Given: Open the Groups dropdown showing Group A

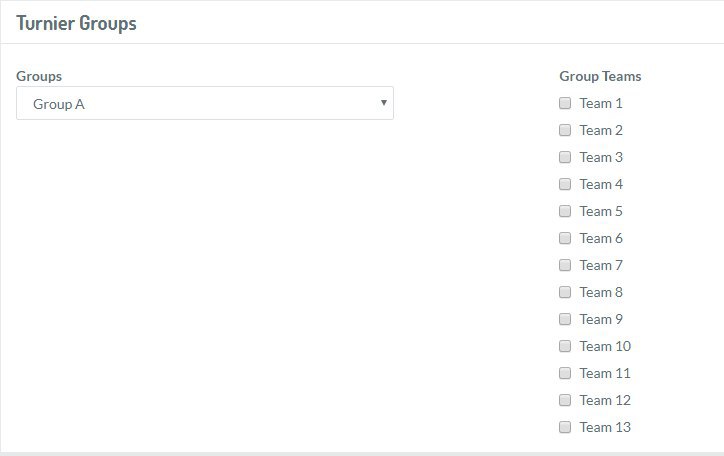Looking at the screenshot, I should (x=205, y=103).
